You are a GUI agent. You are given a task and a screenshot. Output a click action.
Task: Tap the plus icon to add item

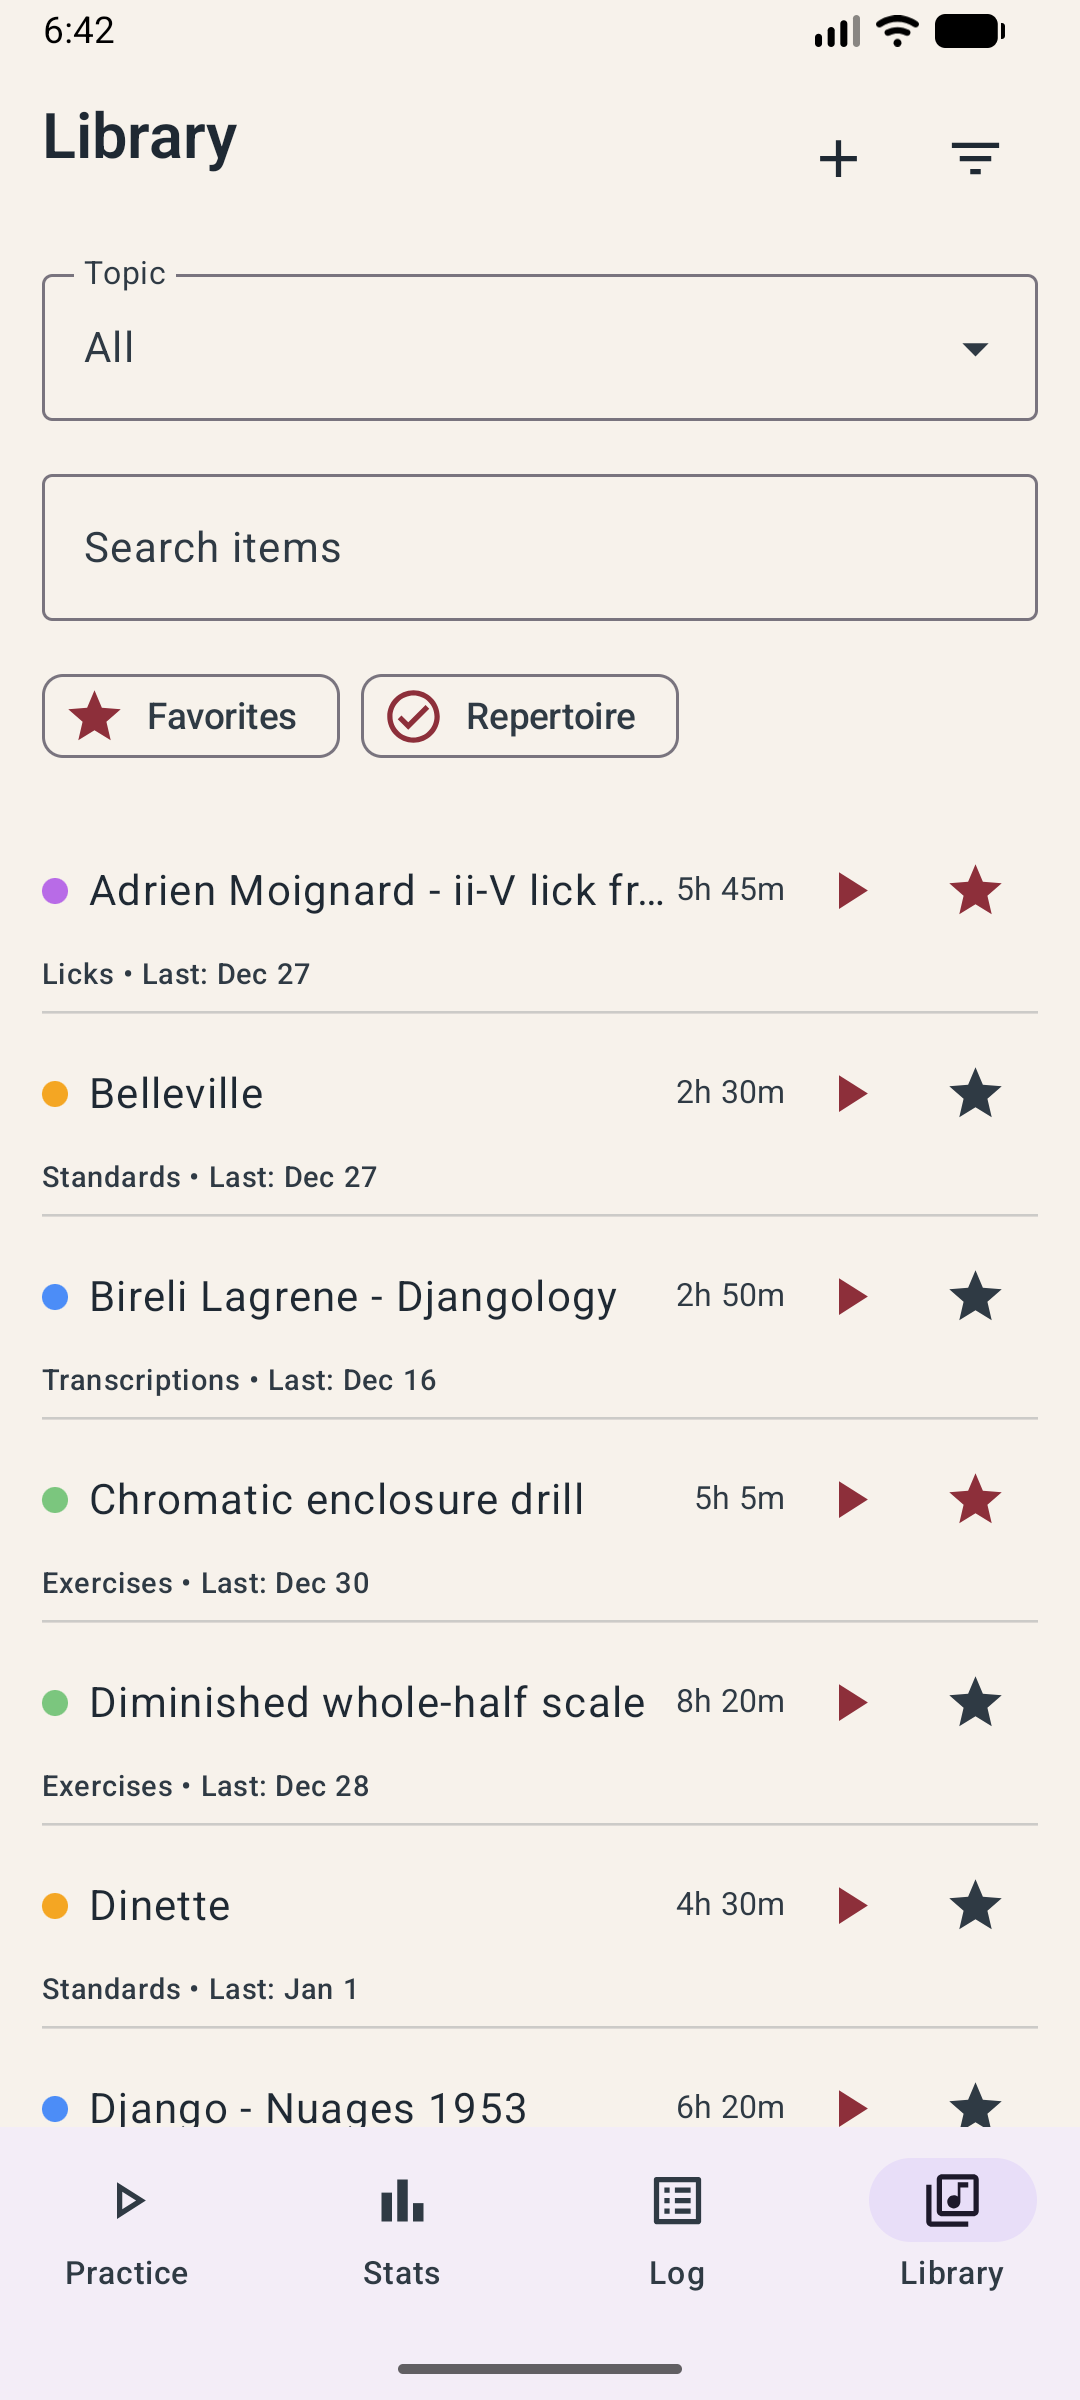click(838, 159)
